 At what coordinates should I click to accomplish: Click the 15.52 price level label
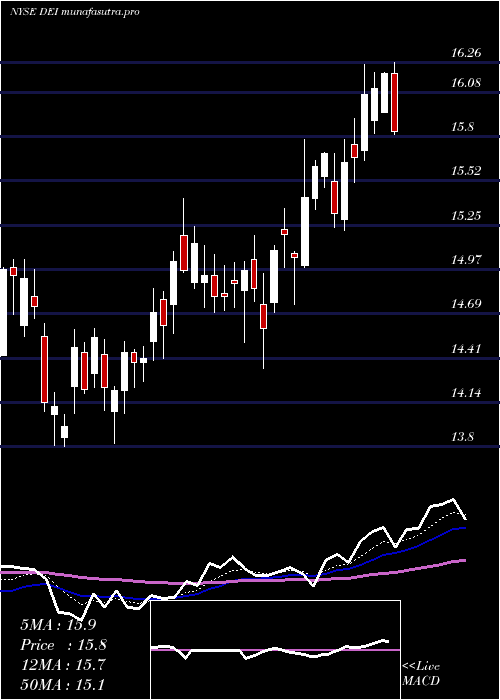[466, 171]
